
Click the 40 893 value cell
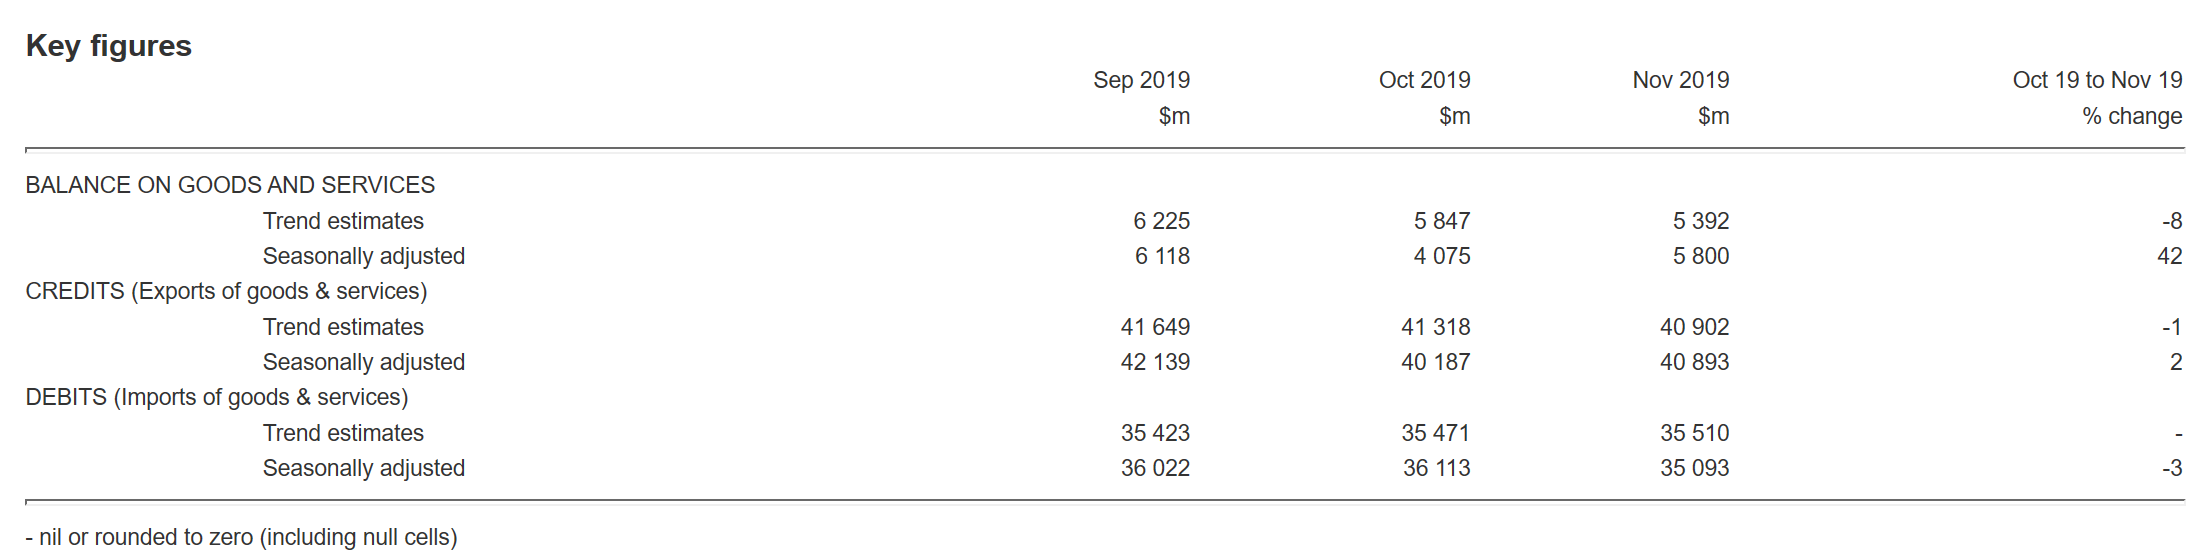pyautogui.click(x=1694, y=362)
